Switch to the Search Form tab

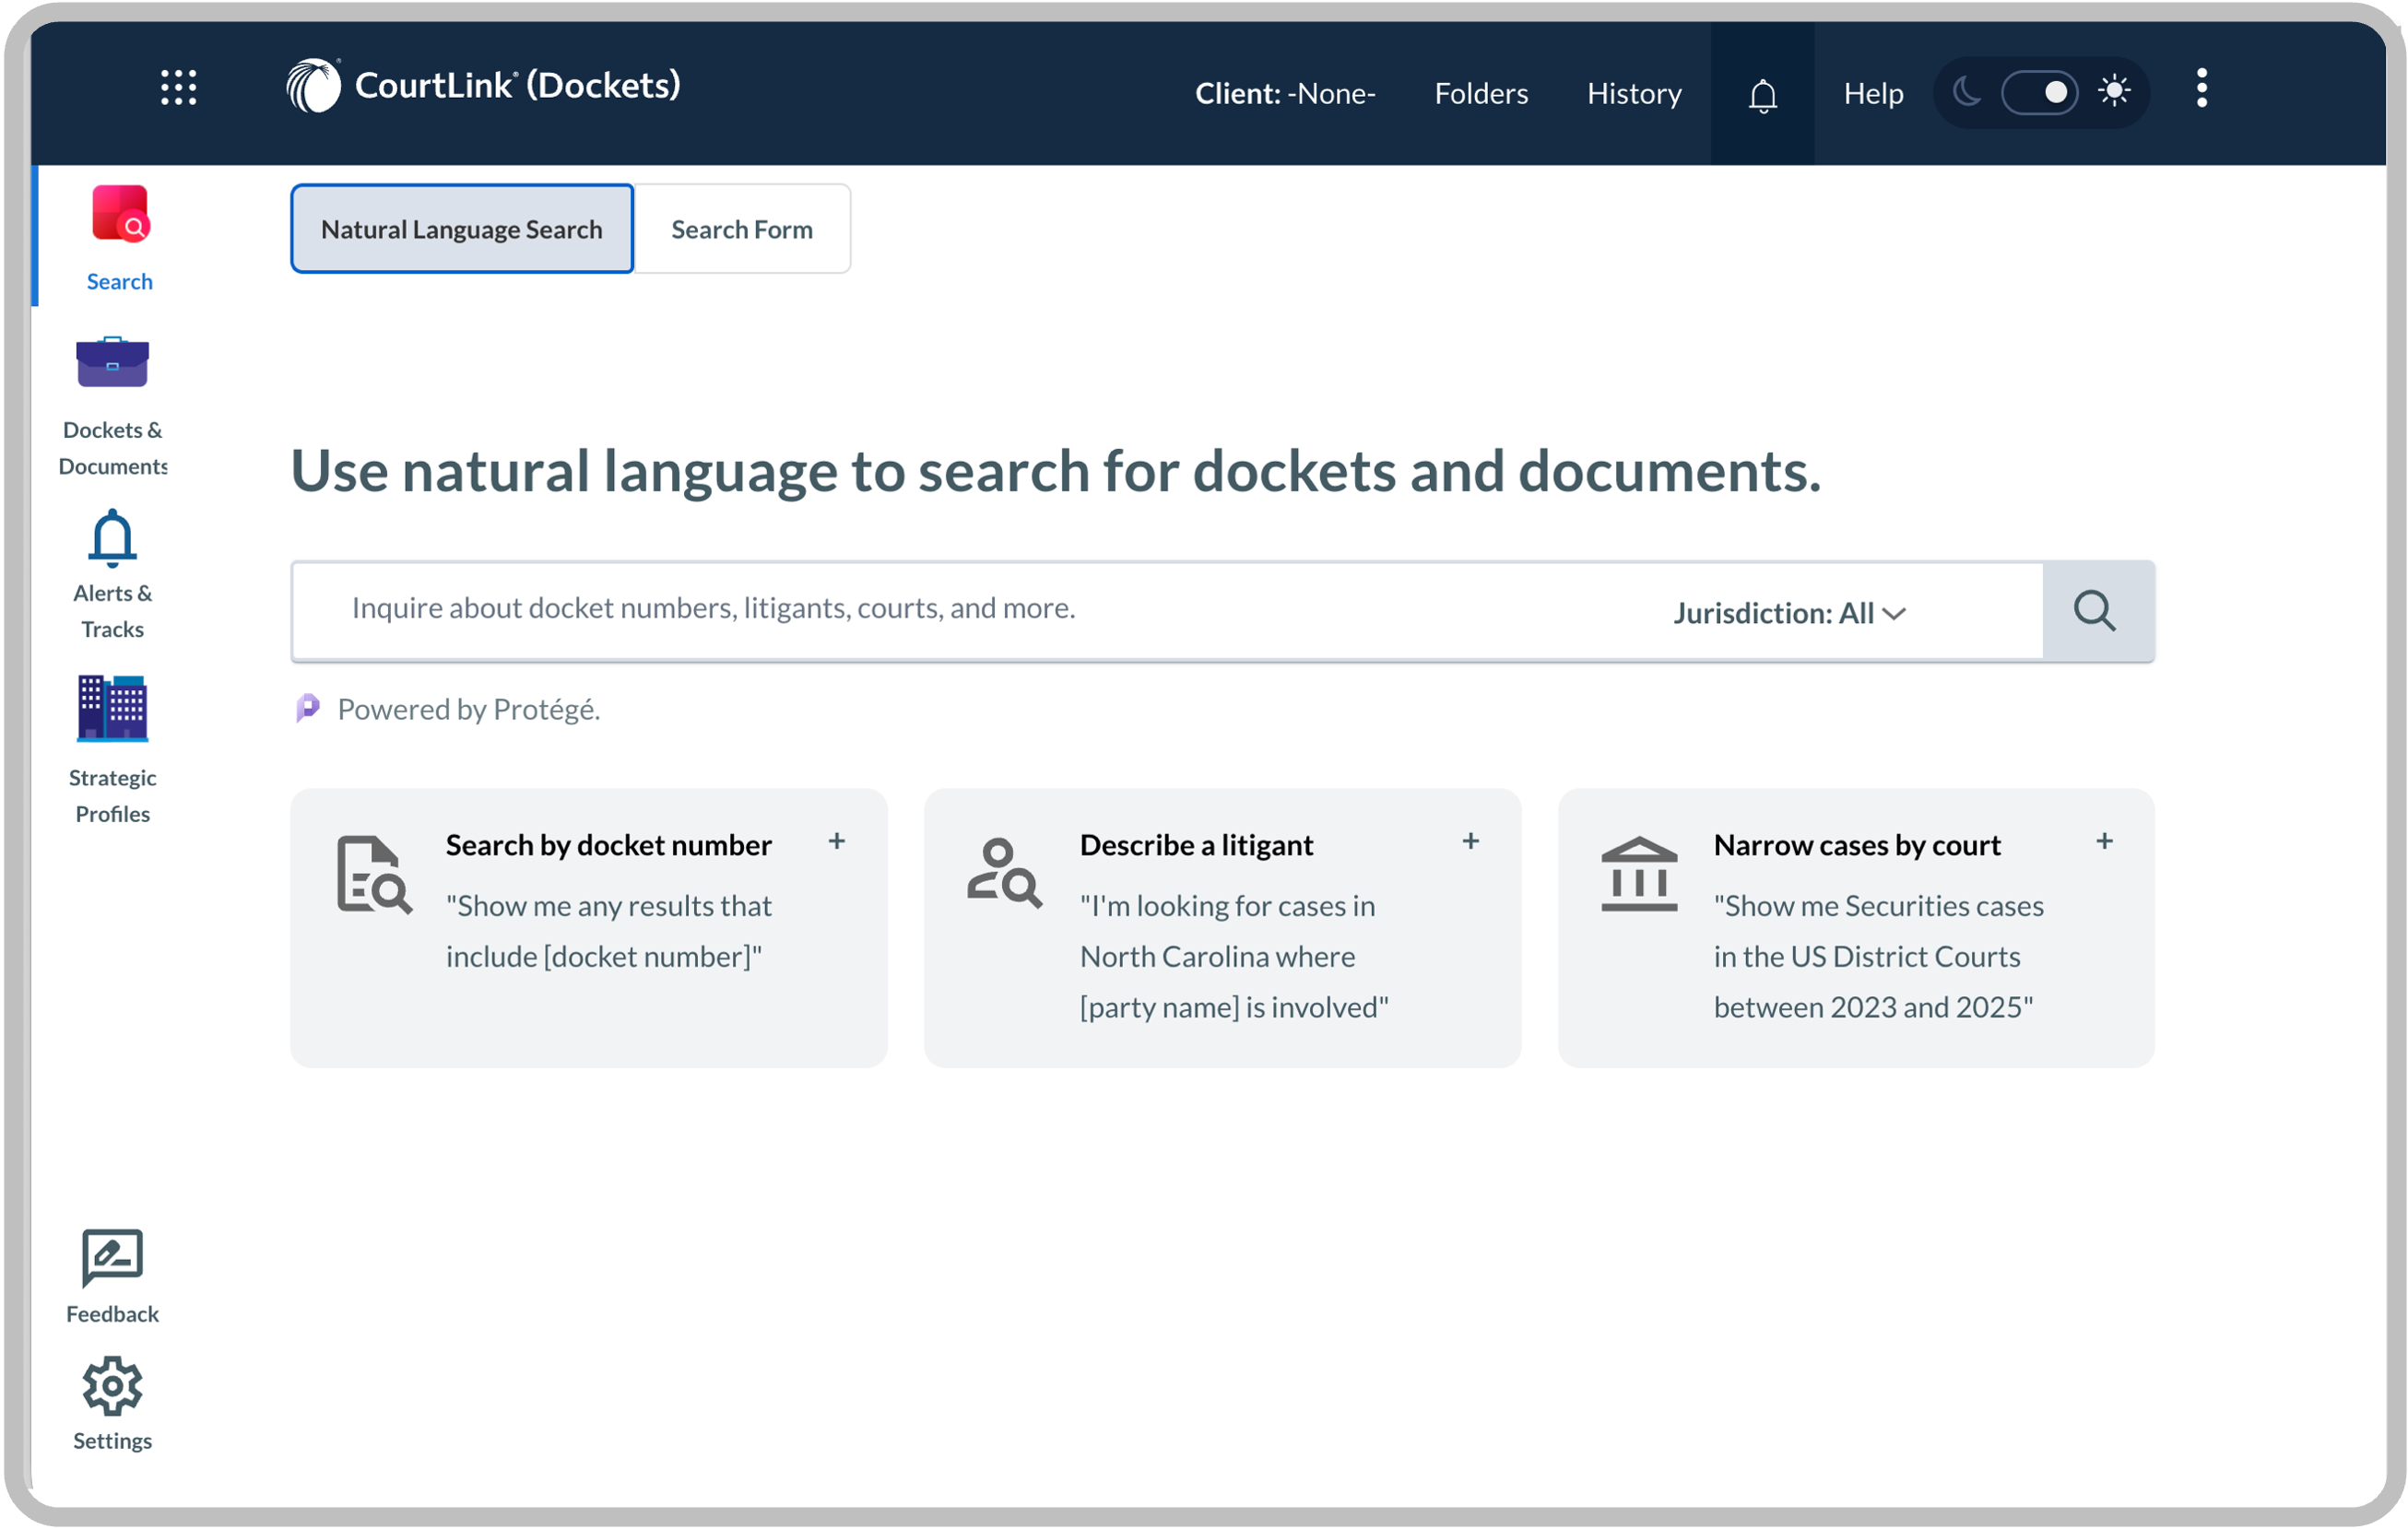click(x=741, y=229)
